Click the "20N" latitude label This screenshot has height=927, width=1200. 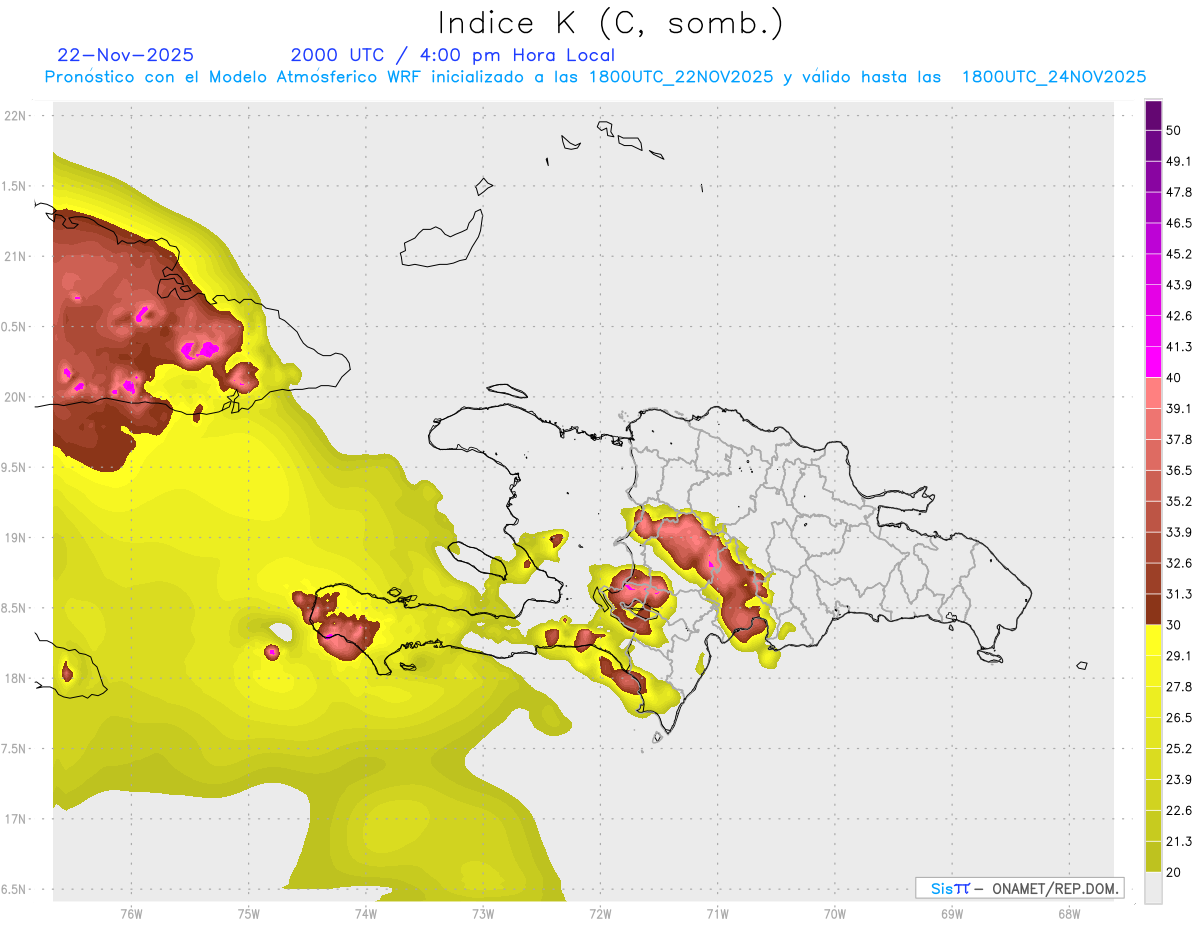14,397
